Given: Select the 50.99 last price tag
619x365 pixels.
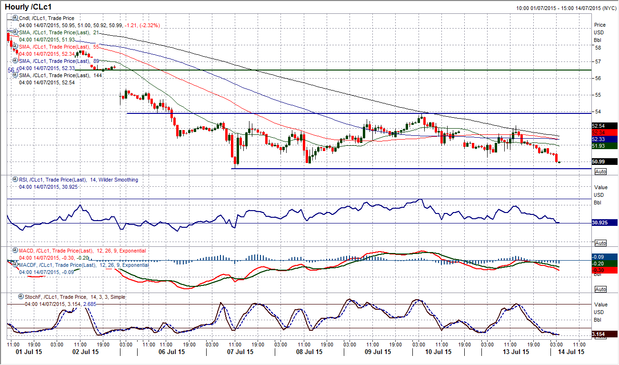Looking at the screenshot, I should [604, 161].
